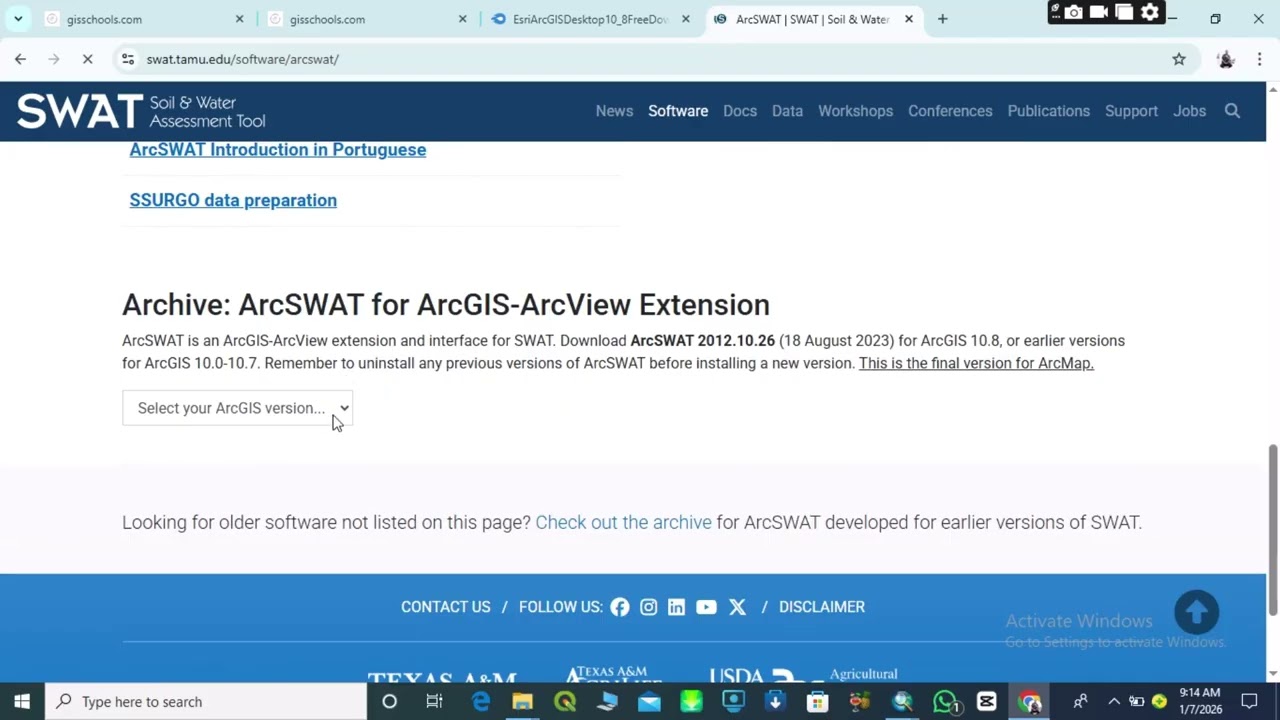Screen dimensions: 1280x720
Task: Open the Chrome profile avatar
Action: tap(1226, 59)
